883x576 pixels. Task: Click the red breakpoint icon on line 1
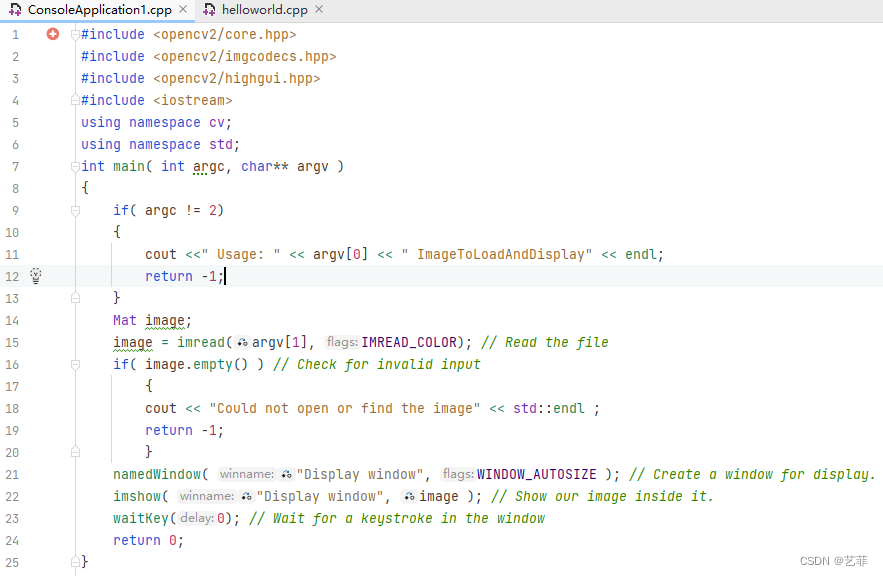[53, 34]
